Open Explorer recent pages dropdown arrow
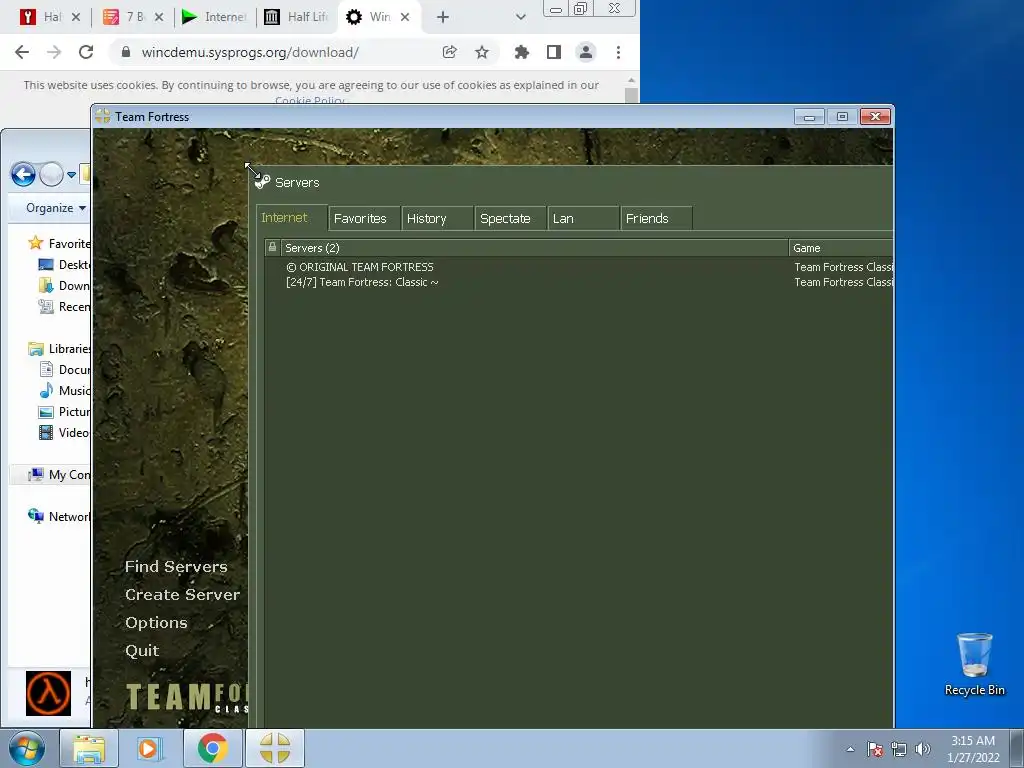Image resolution: width=1024 pixels, height=768 pixels. pyautogui.click(x=71, y=174)
